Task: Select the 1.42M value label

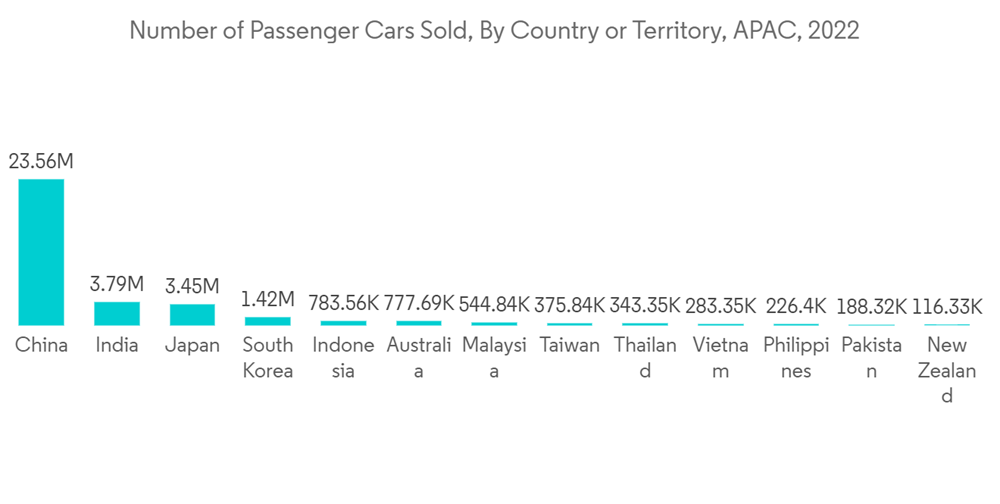Action: [268, 299]
